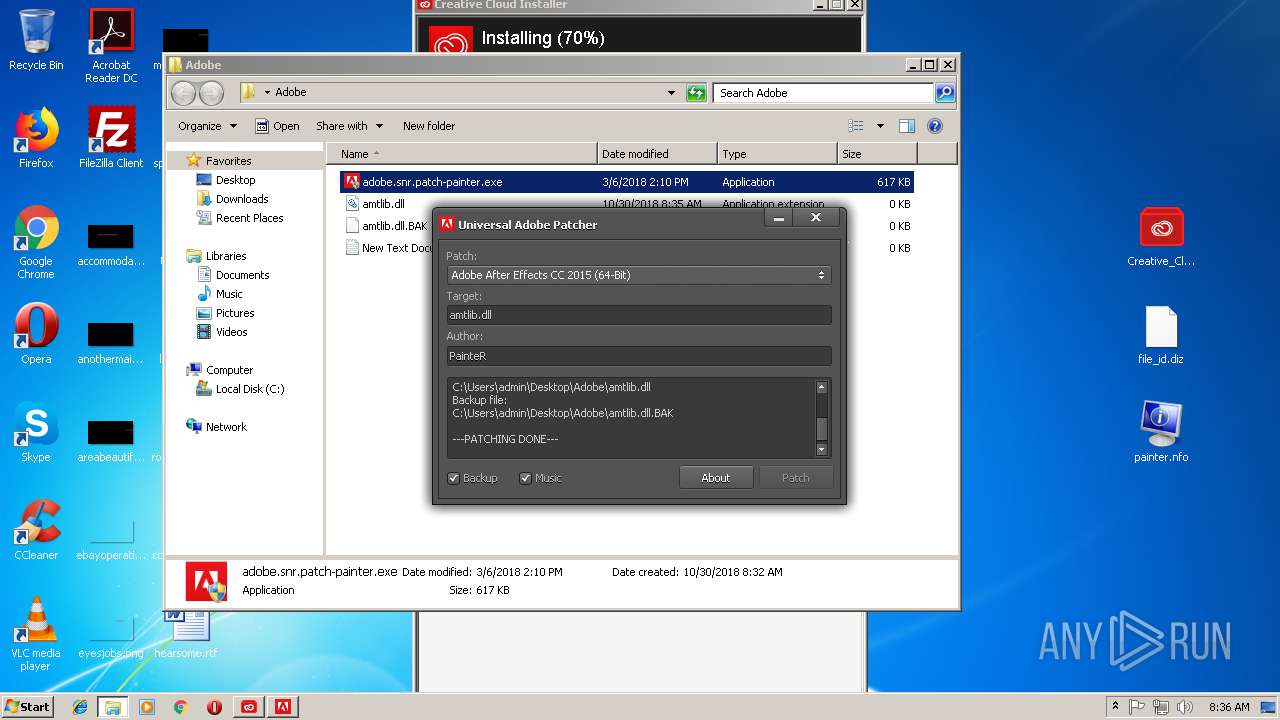The width and height of the screenshot is (1280, 720).
Task: Open Organize menu dropdown
Action: tap(207, 126)
